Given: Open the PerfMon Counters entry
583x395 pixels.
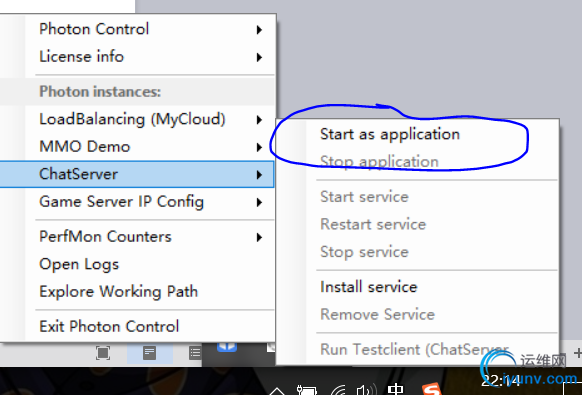Looking at the screenshot, I should tap(138, 237).
